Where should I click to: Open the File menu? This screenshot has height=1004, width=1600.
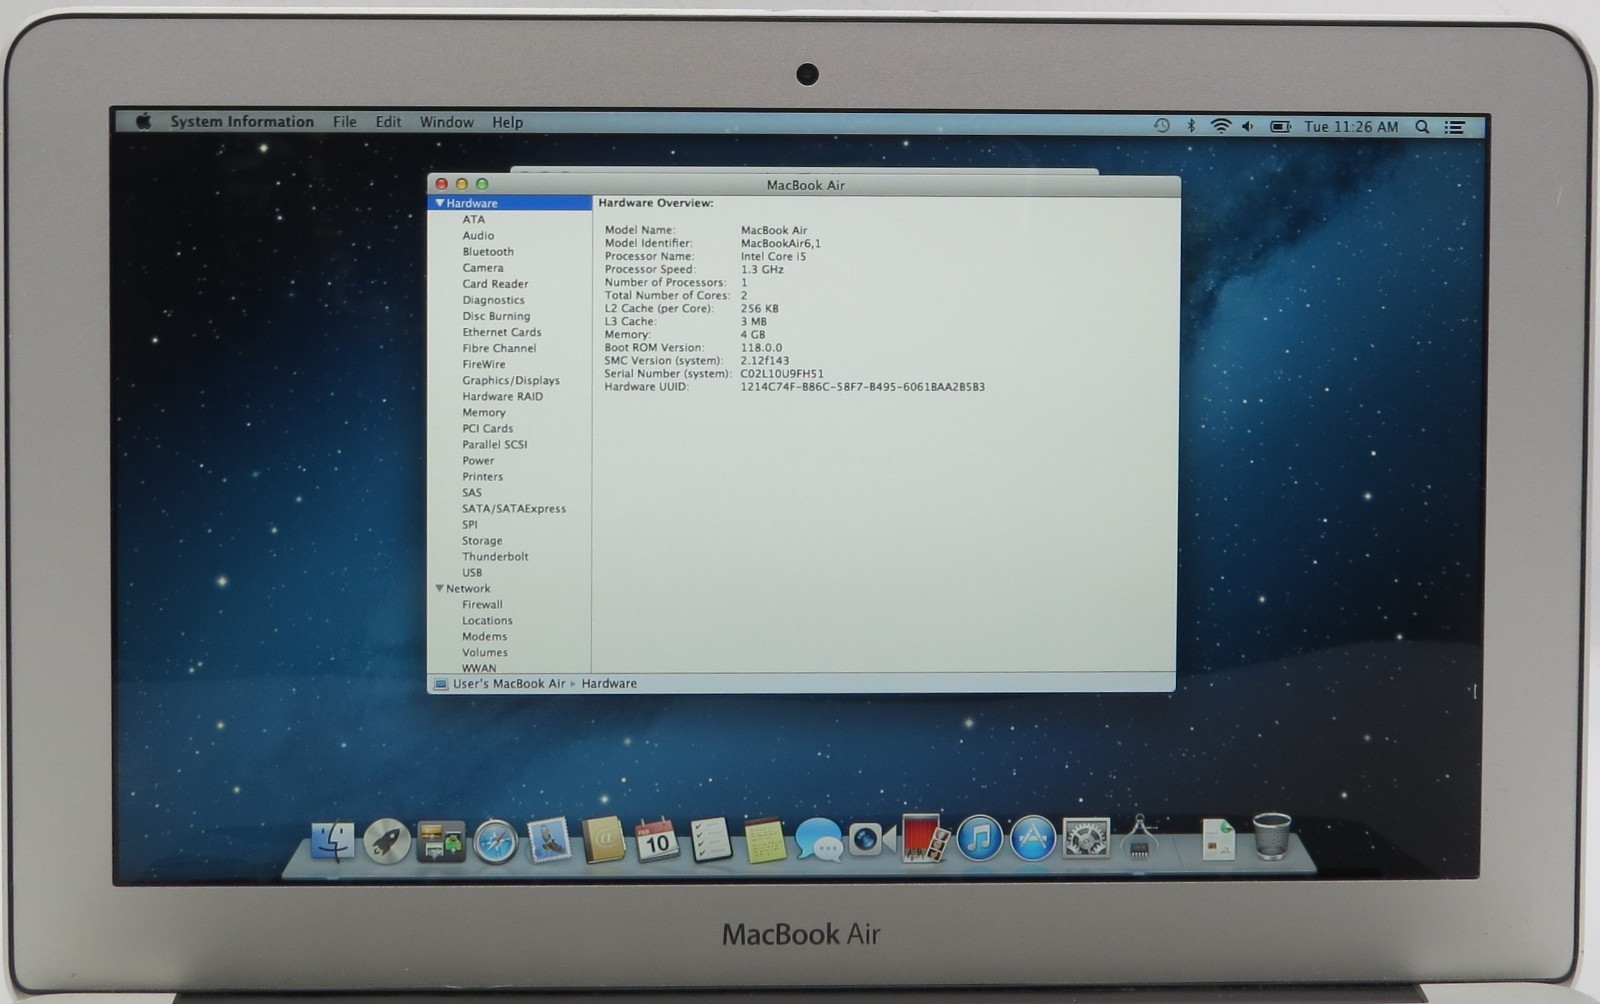(x=345, y=121)
